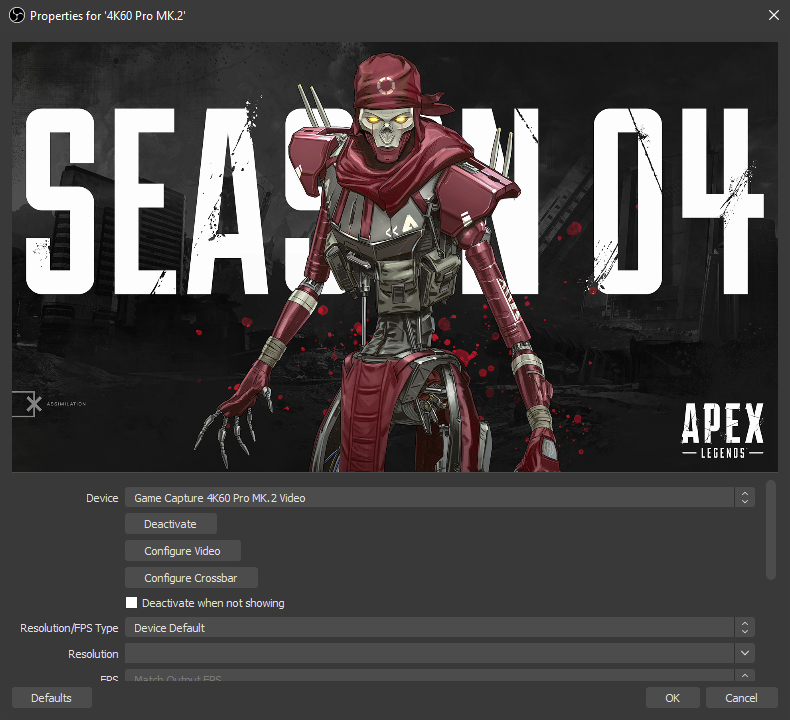Open the FPS 'Match Output FPS' dropdown

(x=430, y=678)
